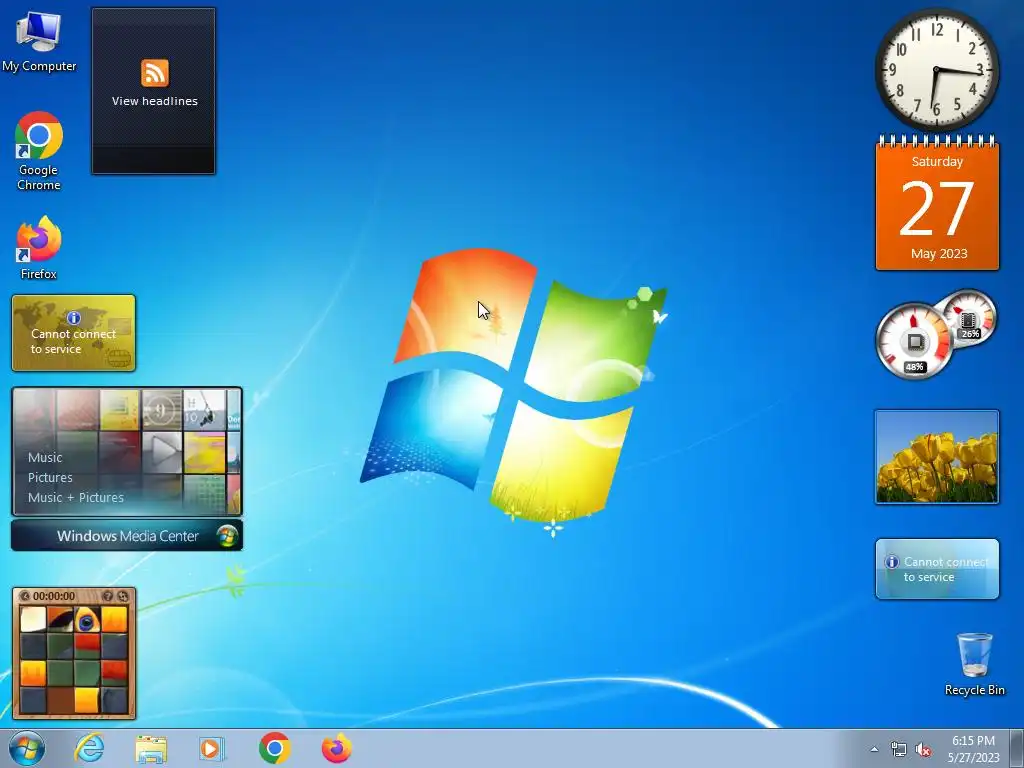Open Music in the Media Center gadget
The image size is (1024, 768).
tap(45, 457)
